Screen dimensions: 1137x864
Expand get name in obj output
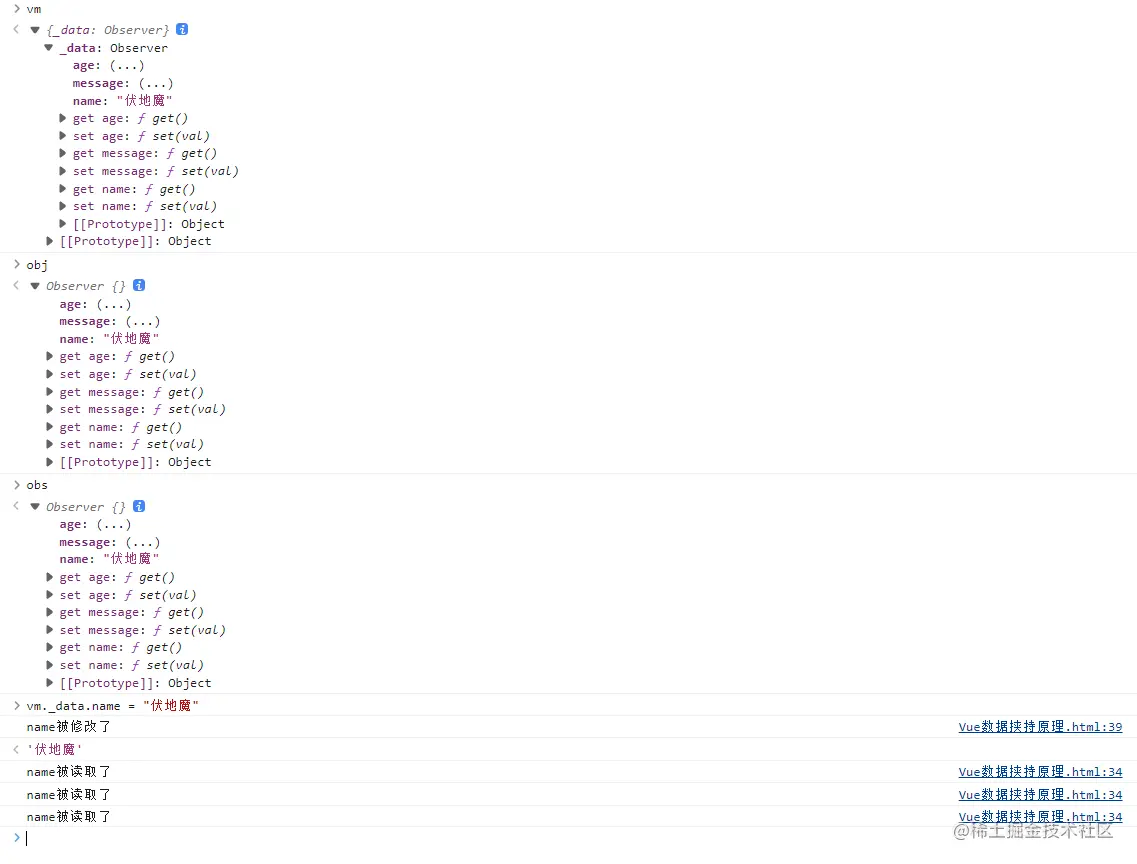49,427
